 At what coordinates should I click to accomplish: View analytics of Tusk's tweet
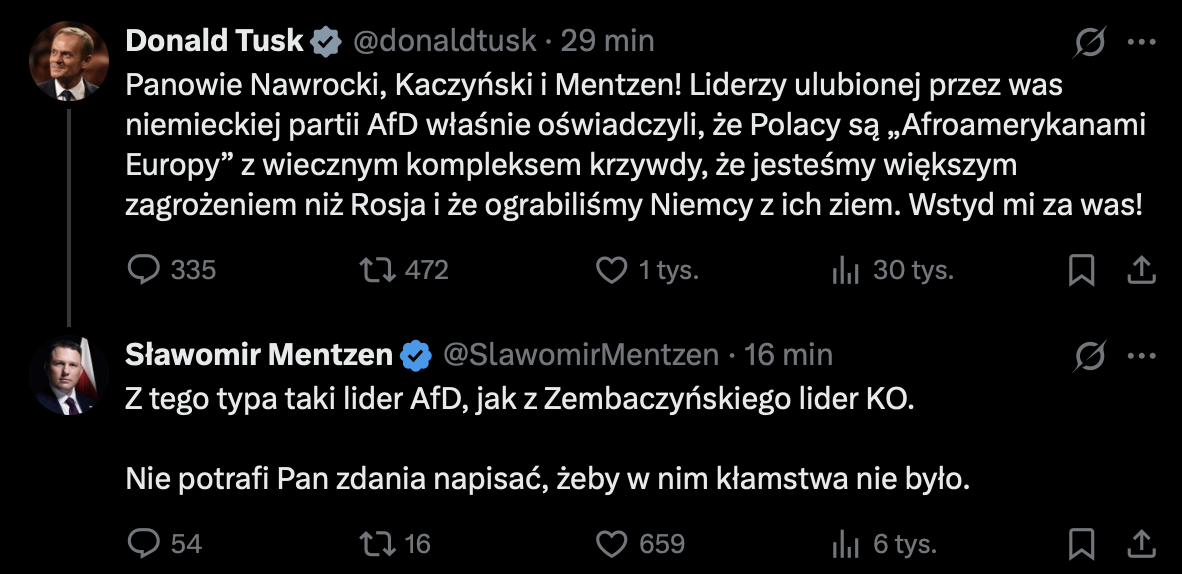click(x=846, y=270)
